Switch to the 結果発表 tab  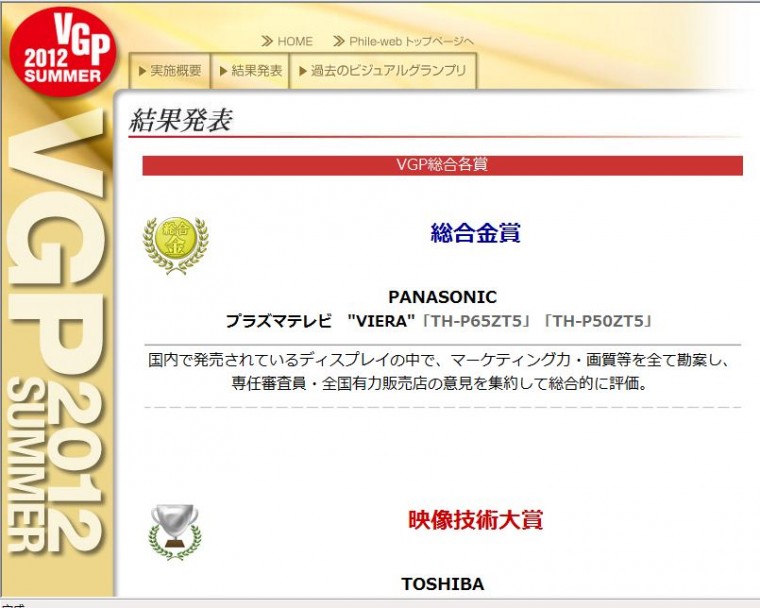tap(251, 71)
